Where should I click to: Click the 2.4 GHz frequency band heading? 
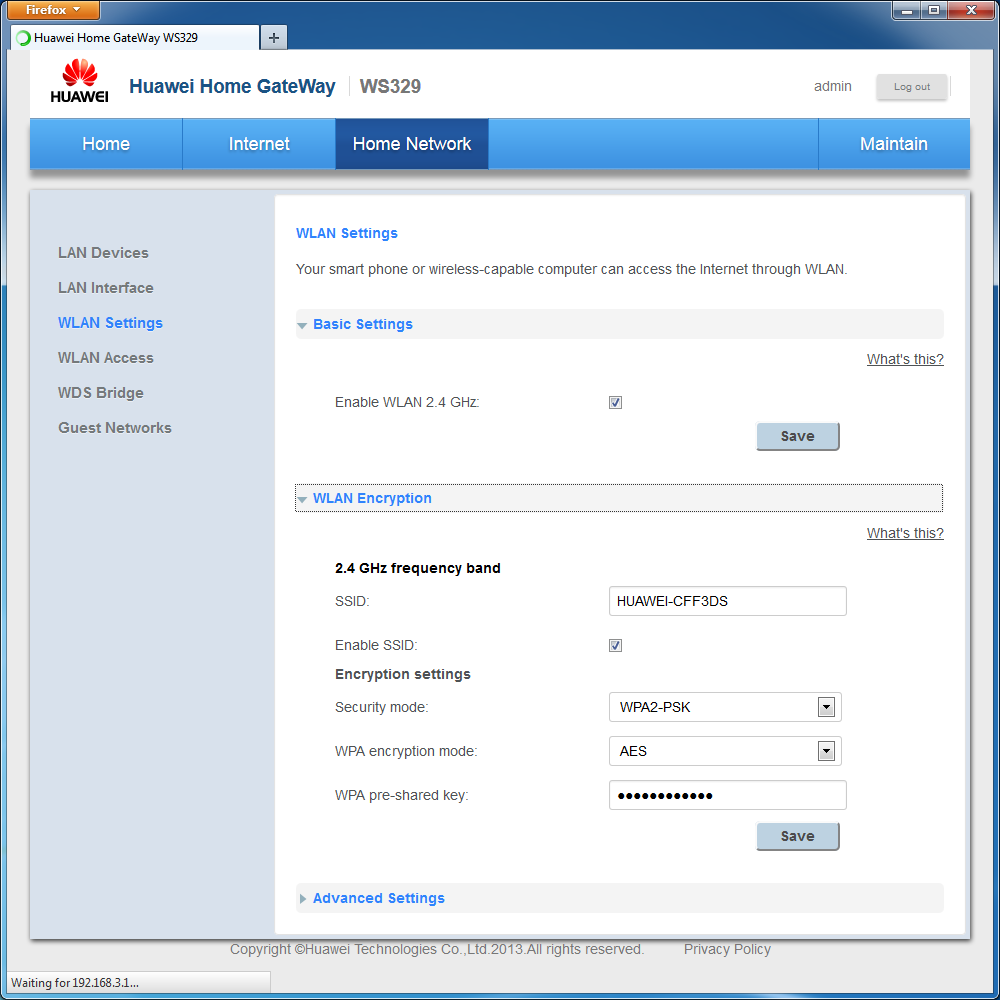click(418, 568)
